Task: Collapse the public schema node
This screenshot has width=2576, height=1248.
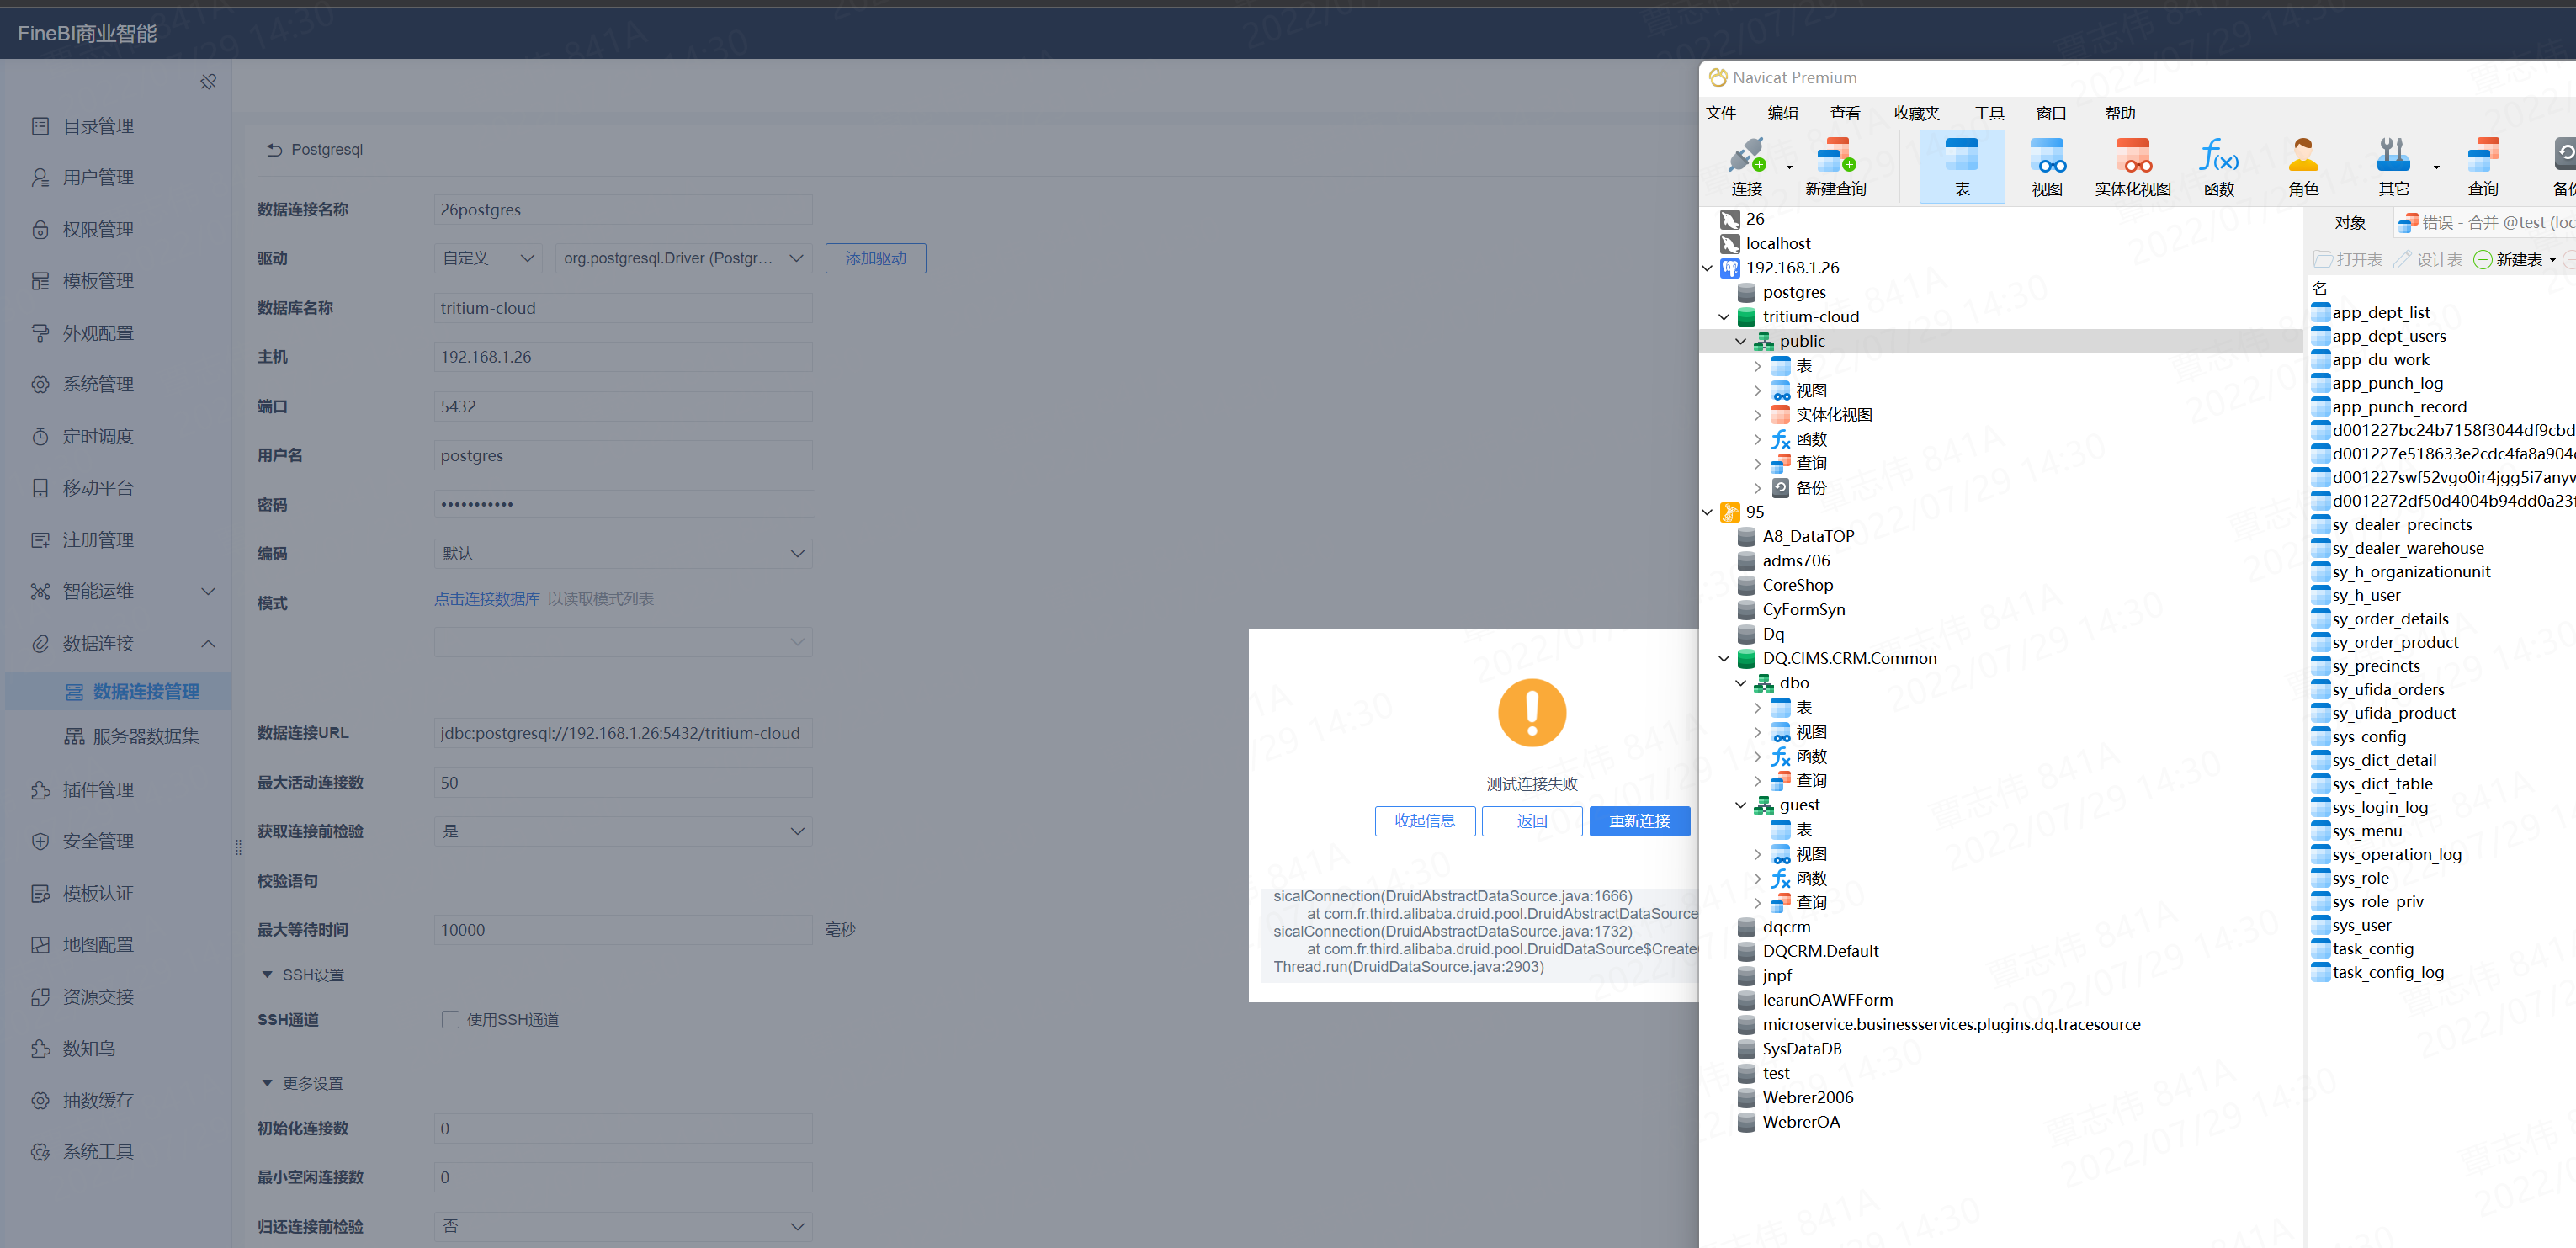Action: click(1741, 341)
